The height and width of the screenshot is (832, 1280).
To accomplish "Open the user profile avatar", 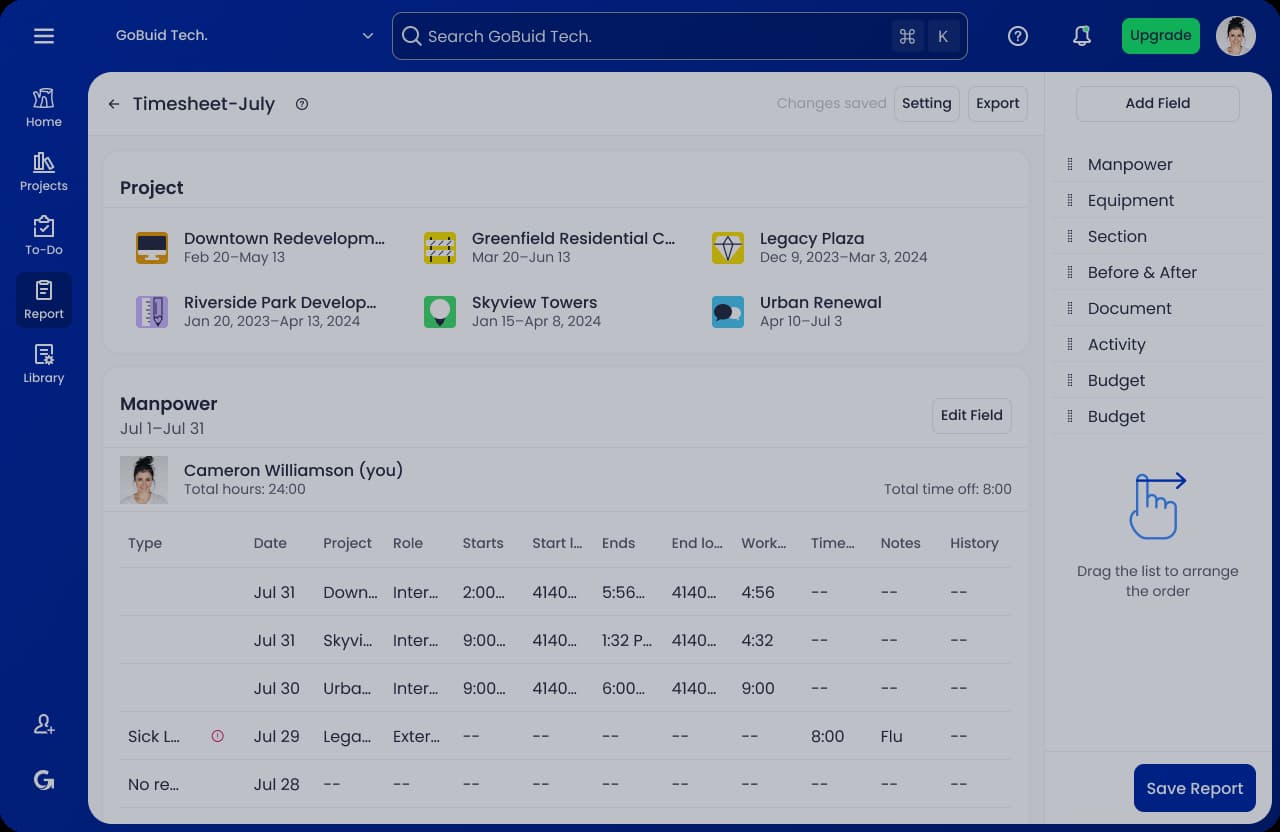I will tap(1235, 36).
